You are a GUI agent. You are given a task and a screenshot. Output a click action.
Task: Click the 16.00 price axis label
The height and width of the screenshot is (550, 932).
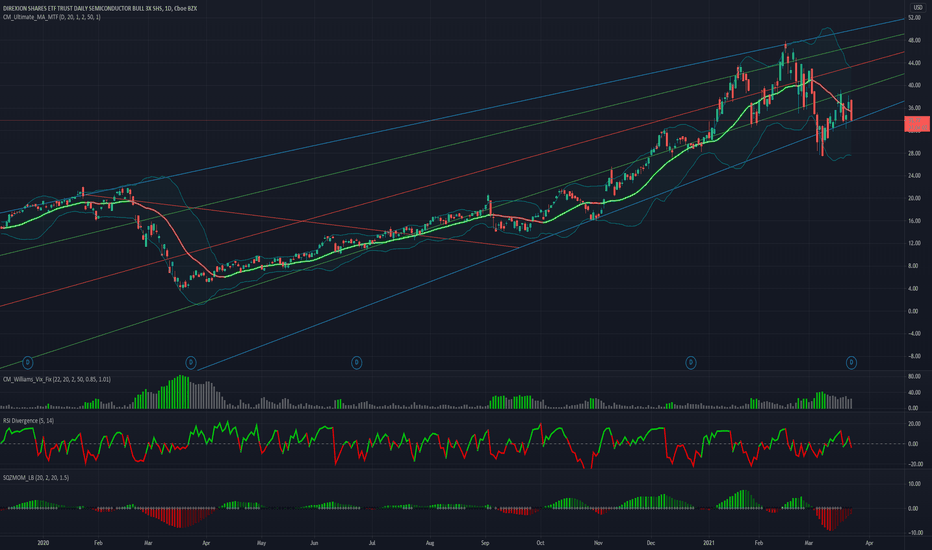pyautogui.click(x=914, y=221)
